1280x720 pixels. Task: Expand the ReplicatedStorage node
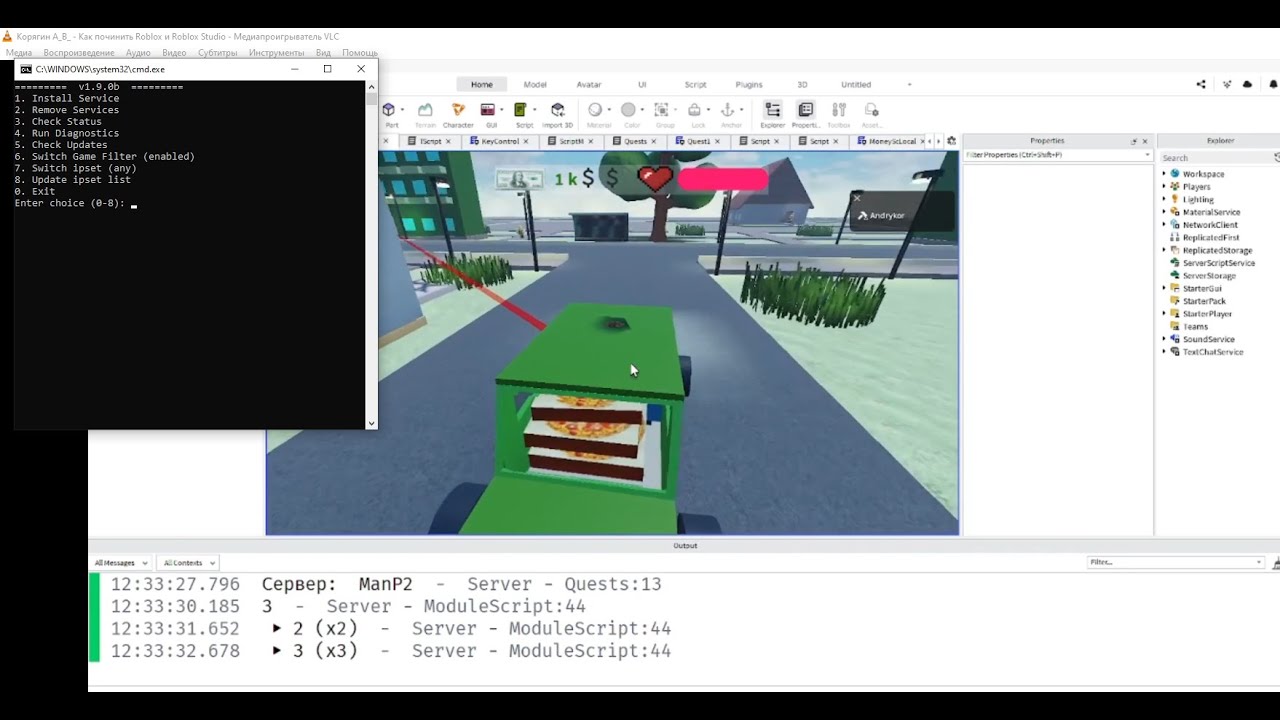tap(1164, 250)
